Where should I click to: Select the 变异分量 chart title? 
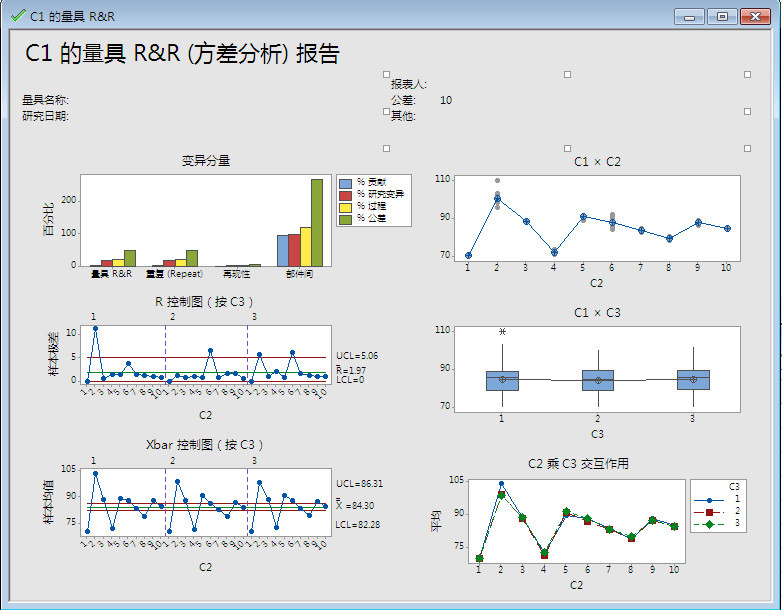coord(206,161)
